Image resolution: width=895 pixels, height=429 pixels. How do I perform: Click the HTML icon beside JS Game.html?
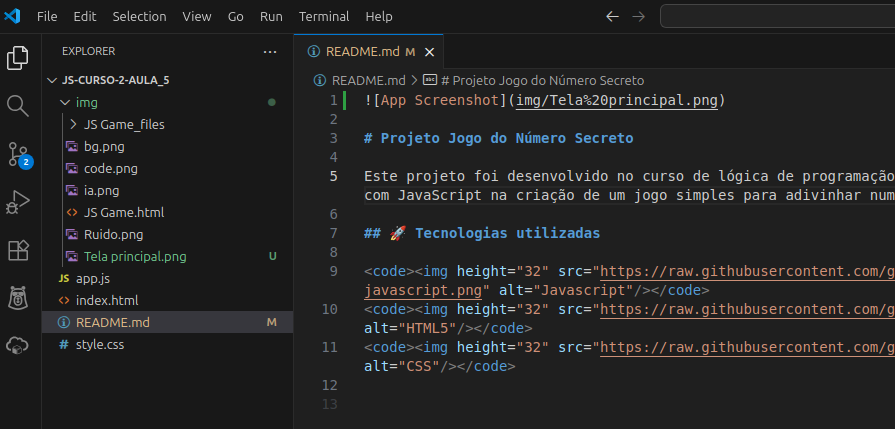[72, 212]
